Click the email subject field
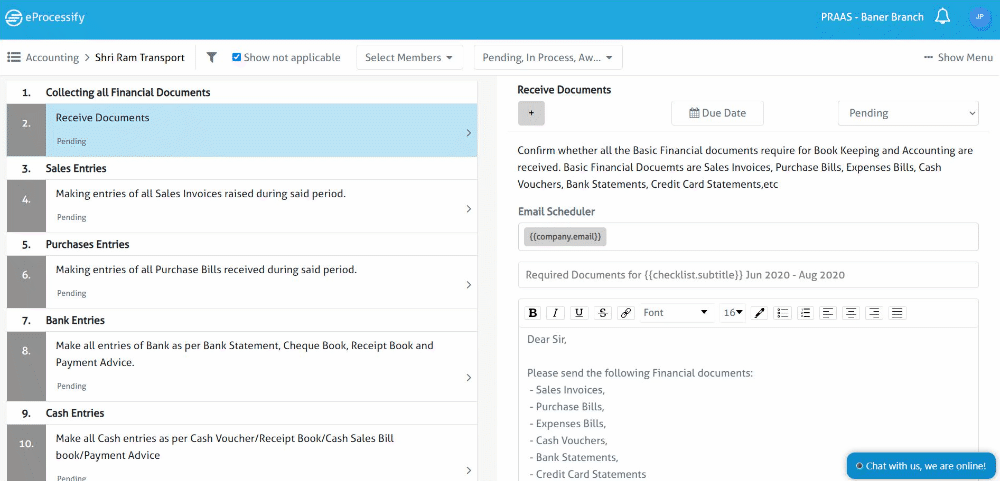The width and height of the screenshot is (1000, 481). pyautogui.click(x=748, y=275)
